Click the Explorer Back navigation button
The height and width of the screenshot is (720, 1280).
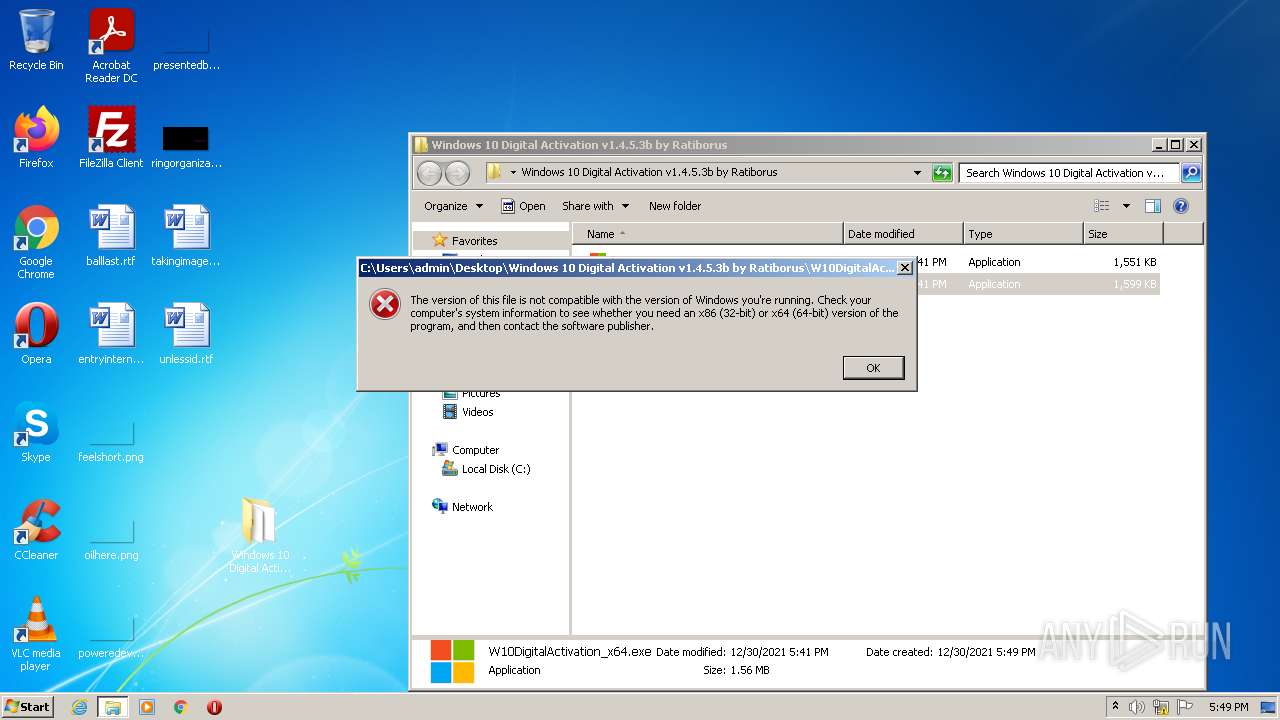pos(429,173)
